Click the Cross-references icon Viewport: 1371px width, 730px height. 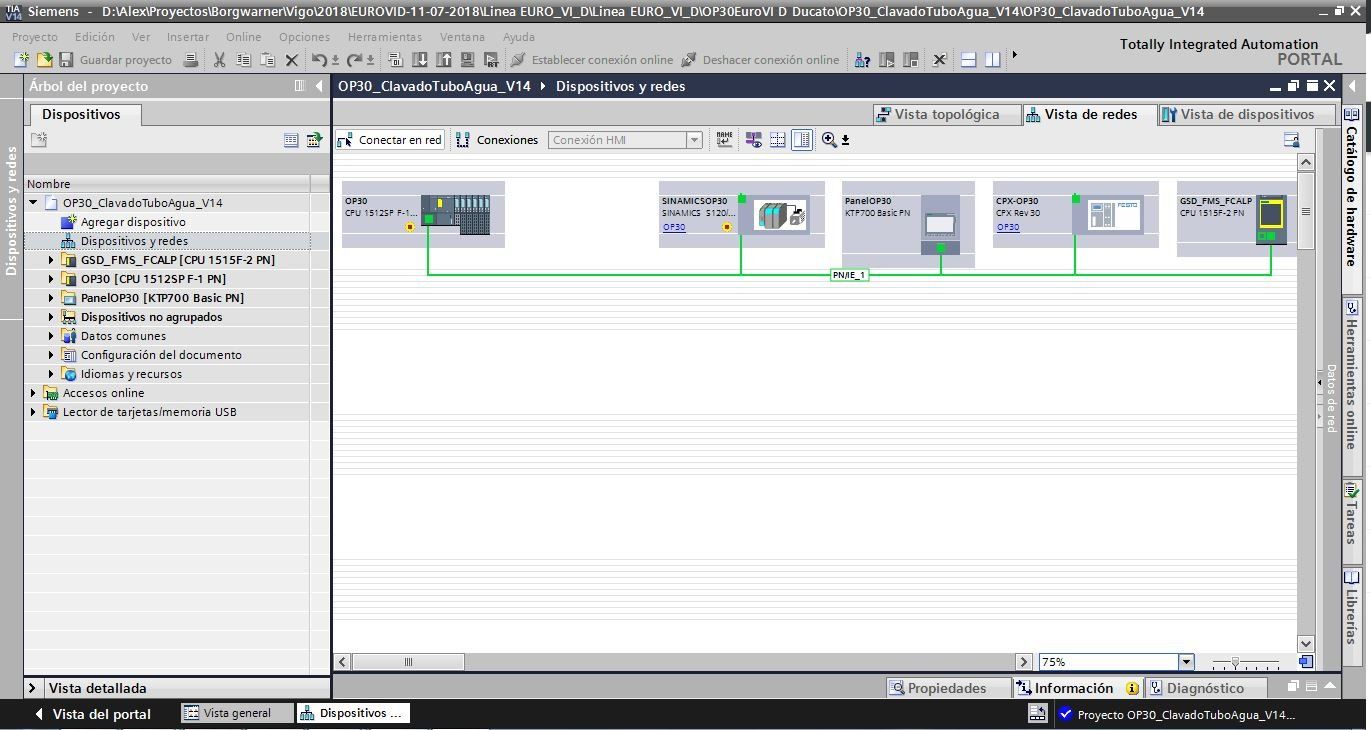coord(939,60)
